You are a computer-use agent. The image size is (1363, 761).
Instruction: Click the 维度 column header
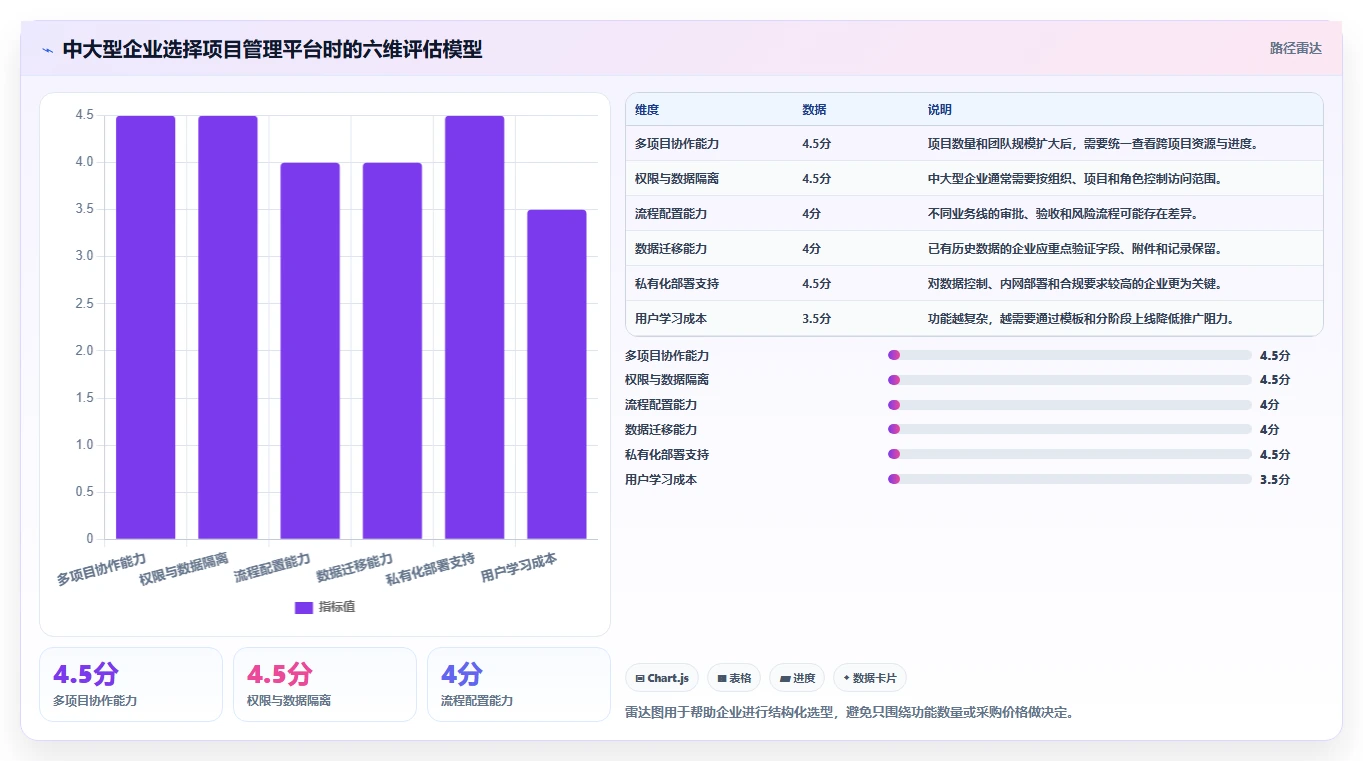pyautogui.click(x=647, y=110)
